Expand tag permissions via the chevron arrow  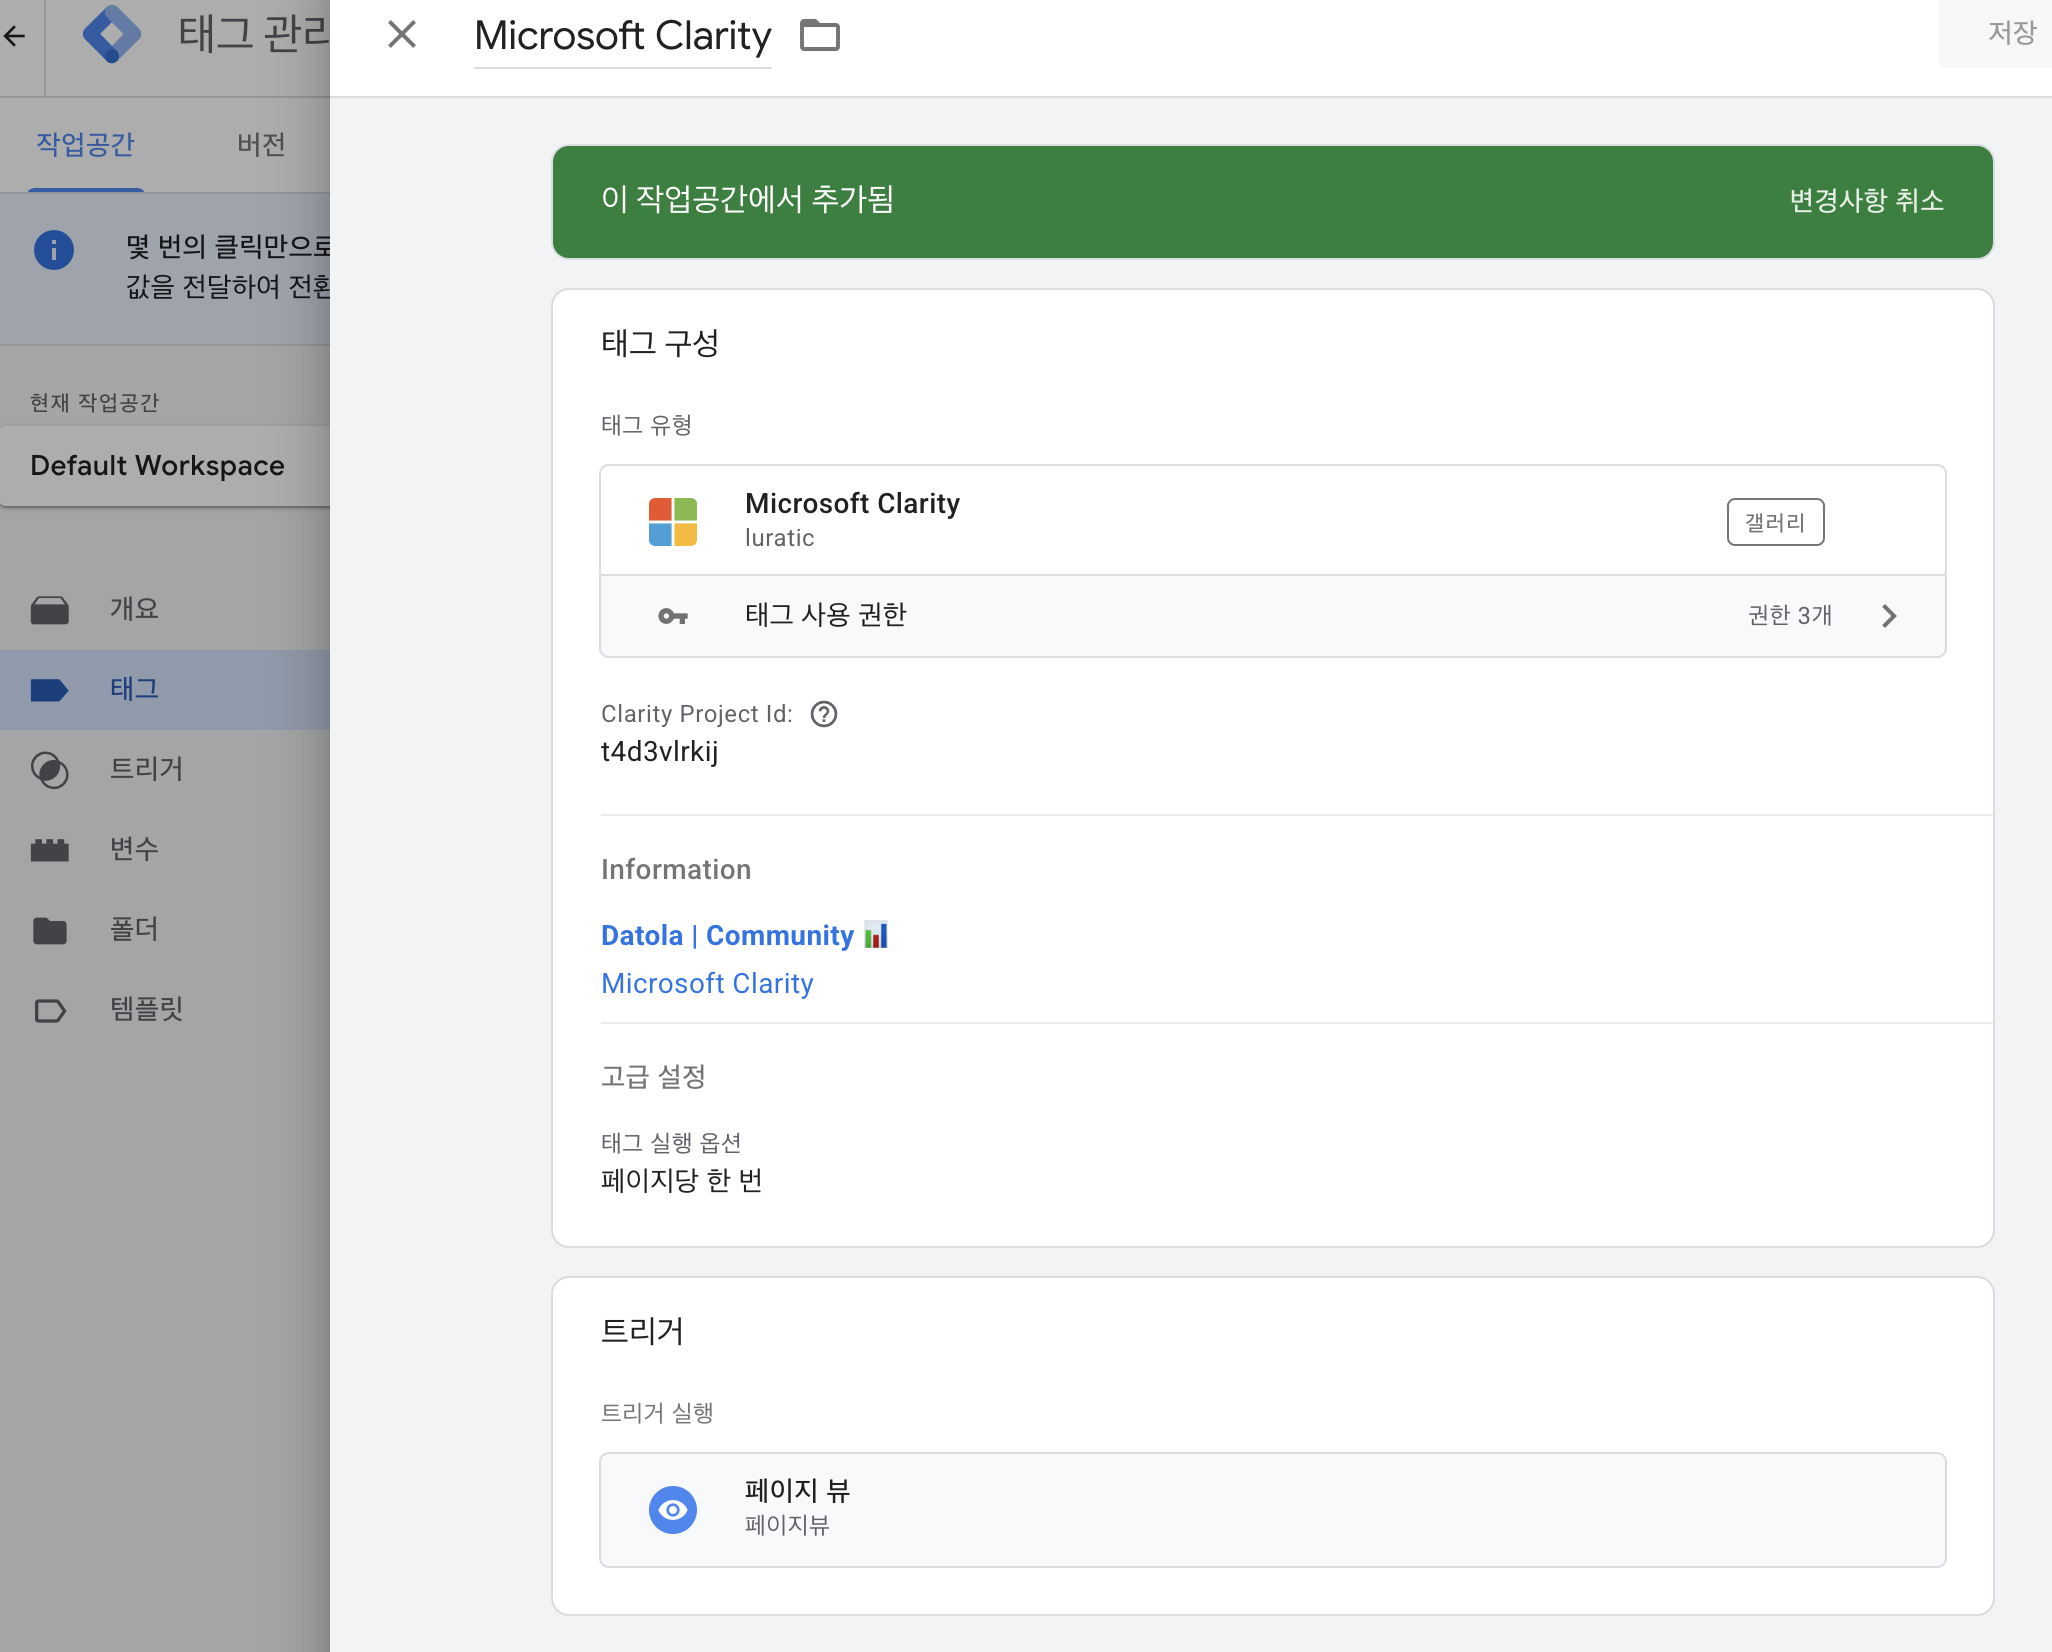tap(1888, 616)
